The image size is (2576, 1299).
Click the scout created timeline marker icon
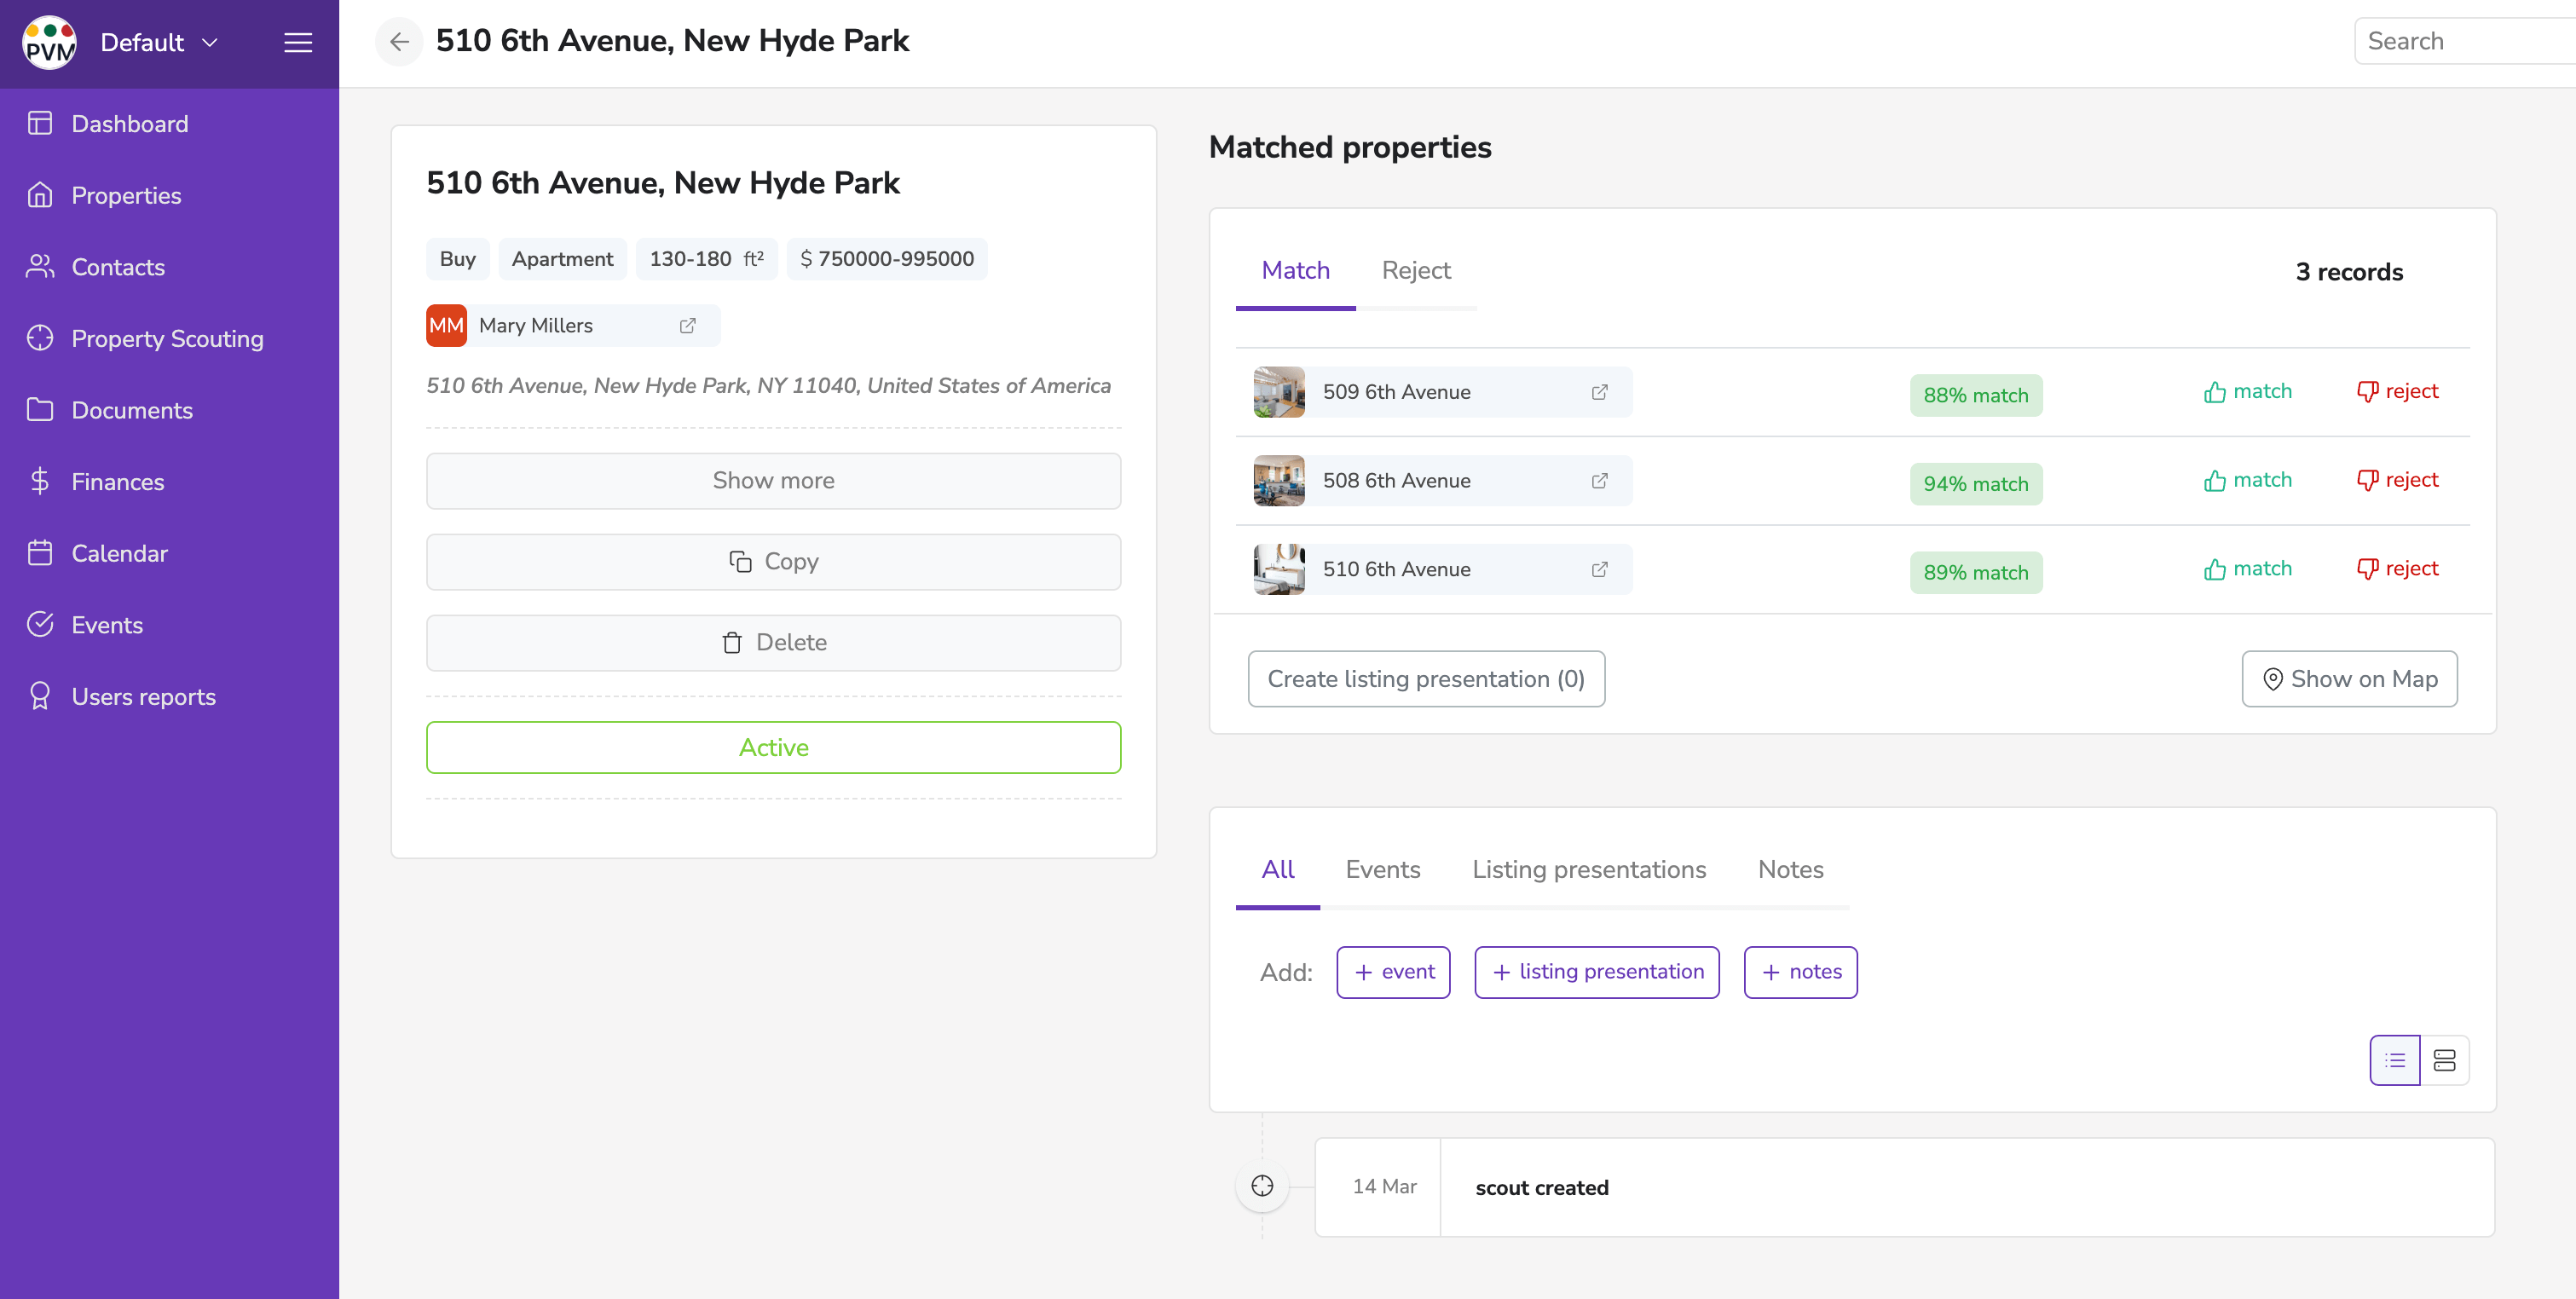pos(1262,1186)
